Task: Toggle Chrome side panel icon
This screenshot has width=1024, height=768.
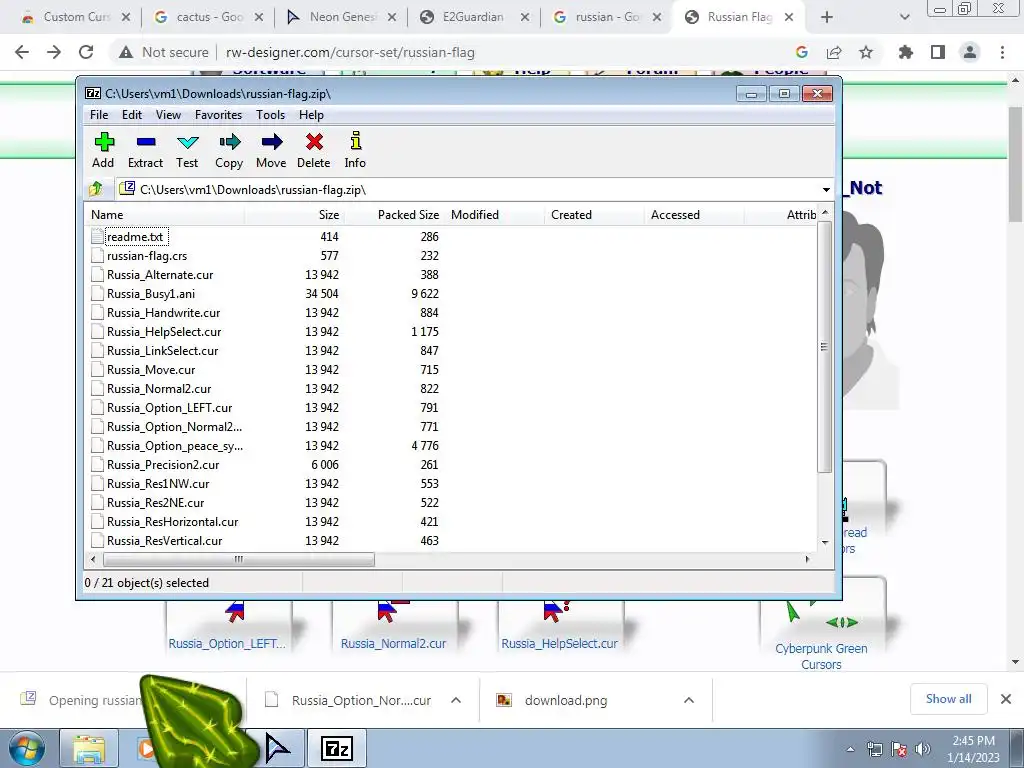Action: [x=938, y=52]
